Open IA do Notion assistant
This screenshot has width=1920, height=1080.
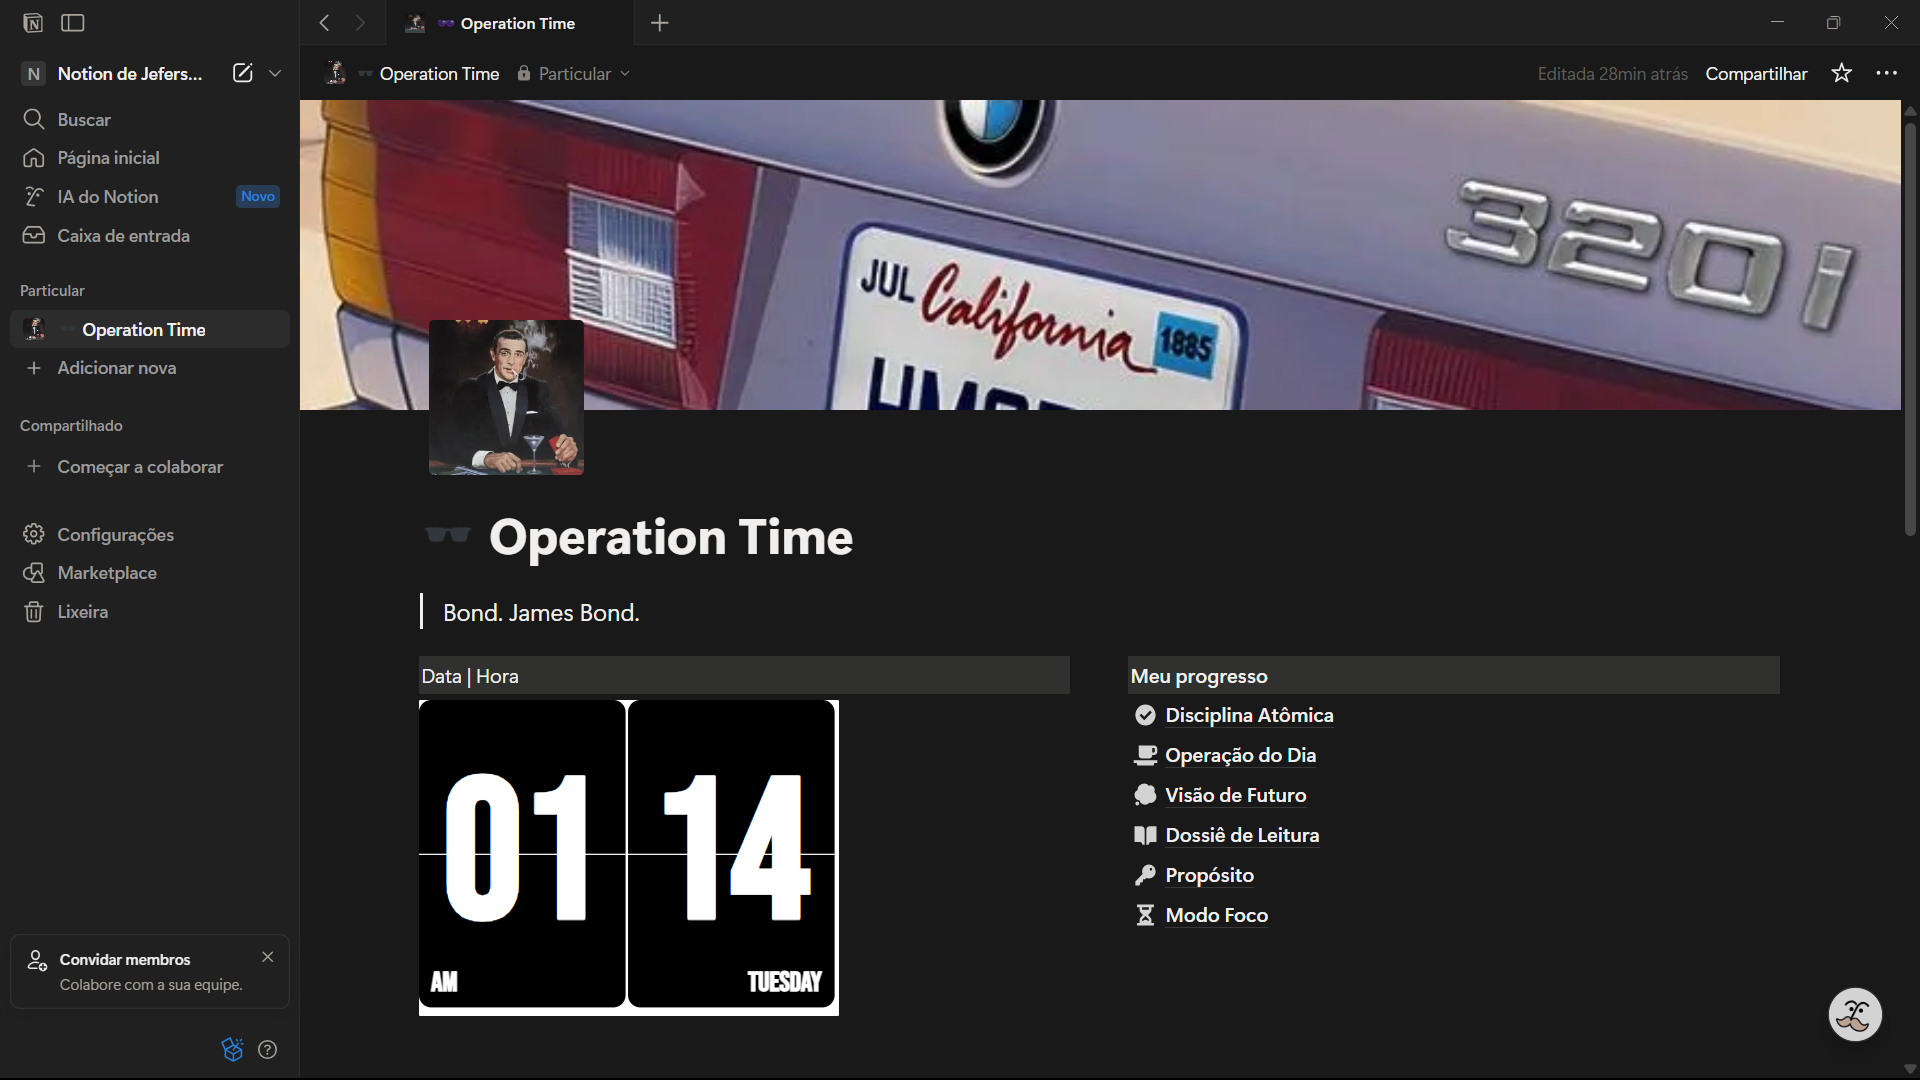pos(108,197)
